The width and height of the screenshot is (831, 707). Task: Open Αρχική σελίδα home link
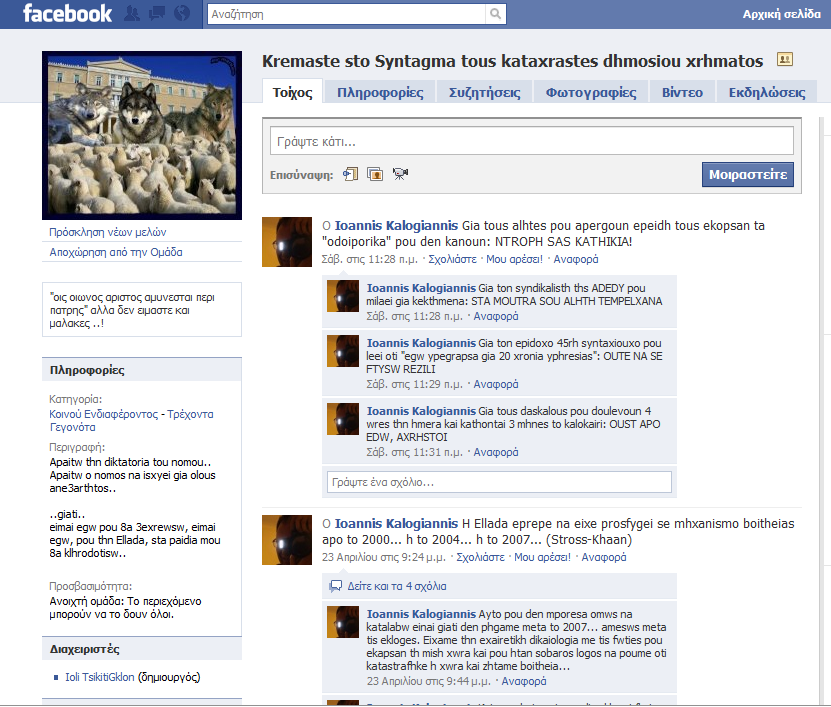pyautogui.click(x=782, y=14)
